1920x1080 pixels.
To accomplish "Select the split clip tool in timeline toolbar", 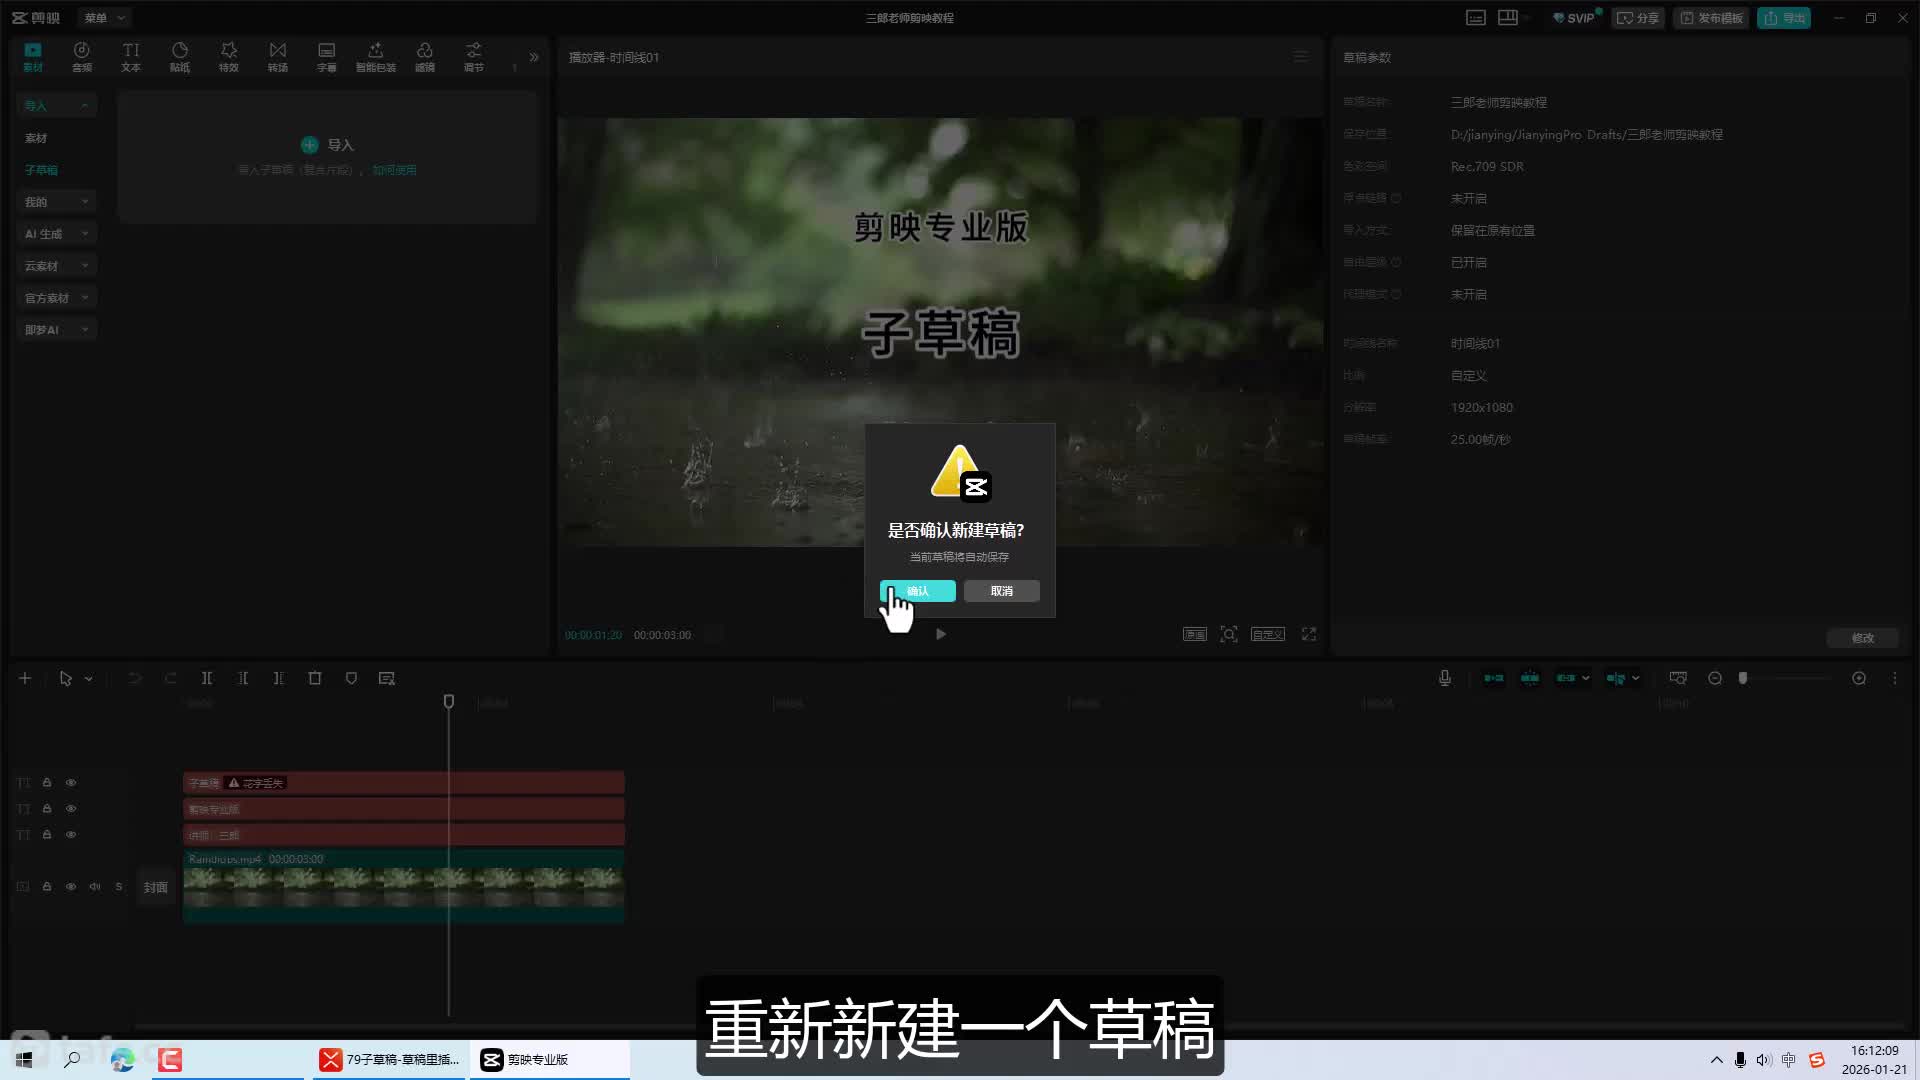I will [207, 678].
